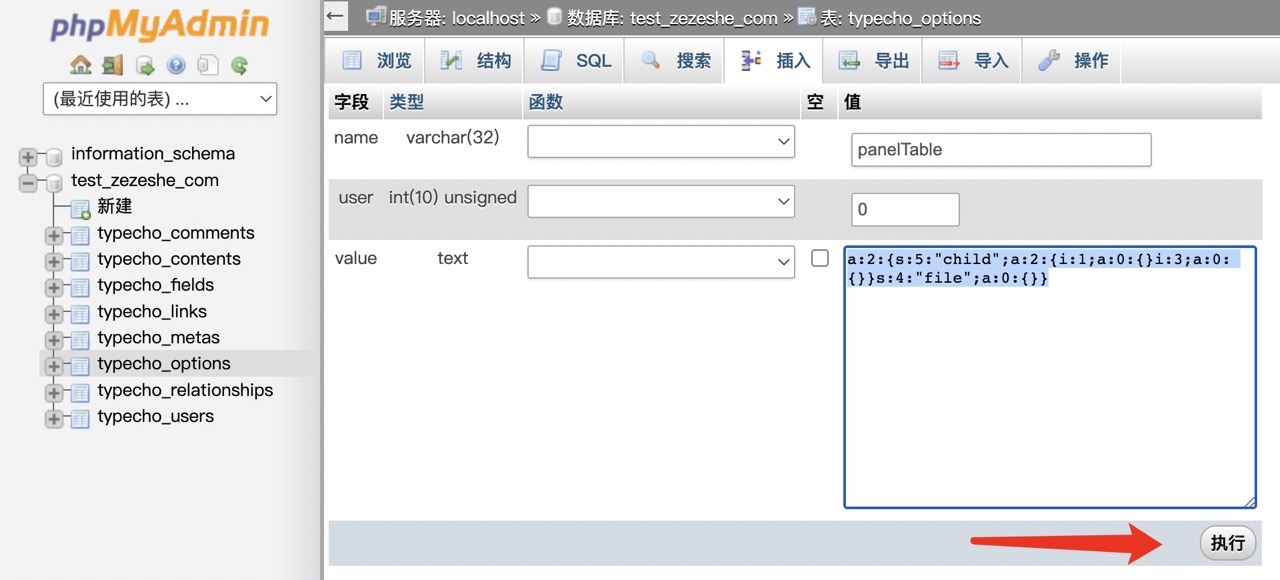Click the phpMyAdmin home icon
1280x580 pixels.
click(x=81, y=65)
